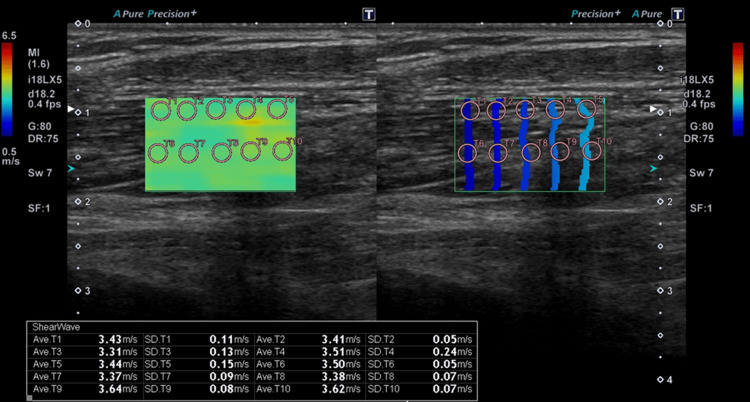Click SD.T4 value 0.24 m/s
This screenshot has width=750, height=402.
click(452, 352)
